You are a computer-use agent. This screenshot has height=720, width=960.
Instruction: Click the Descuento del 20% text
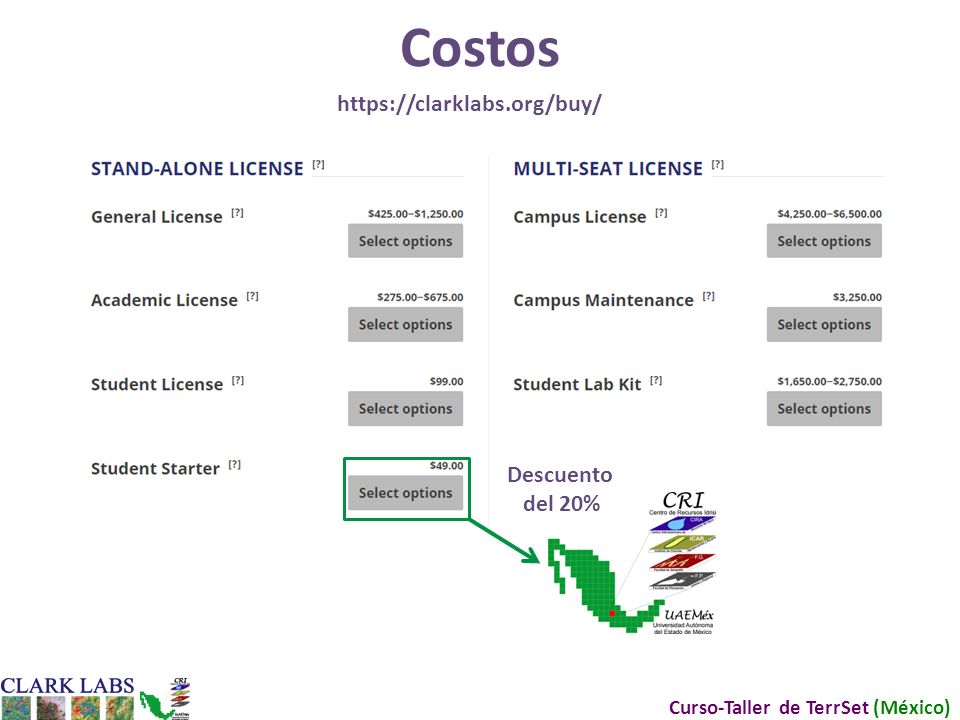pos(560,489)
